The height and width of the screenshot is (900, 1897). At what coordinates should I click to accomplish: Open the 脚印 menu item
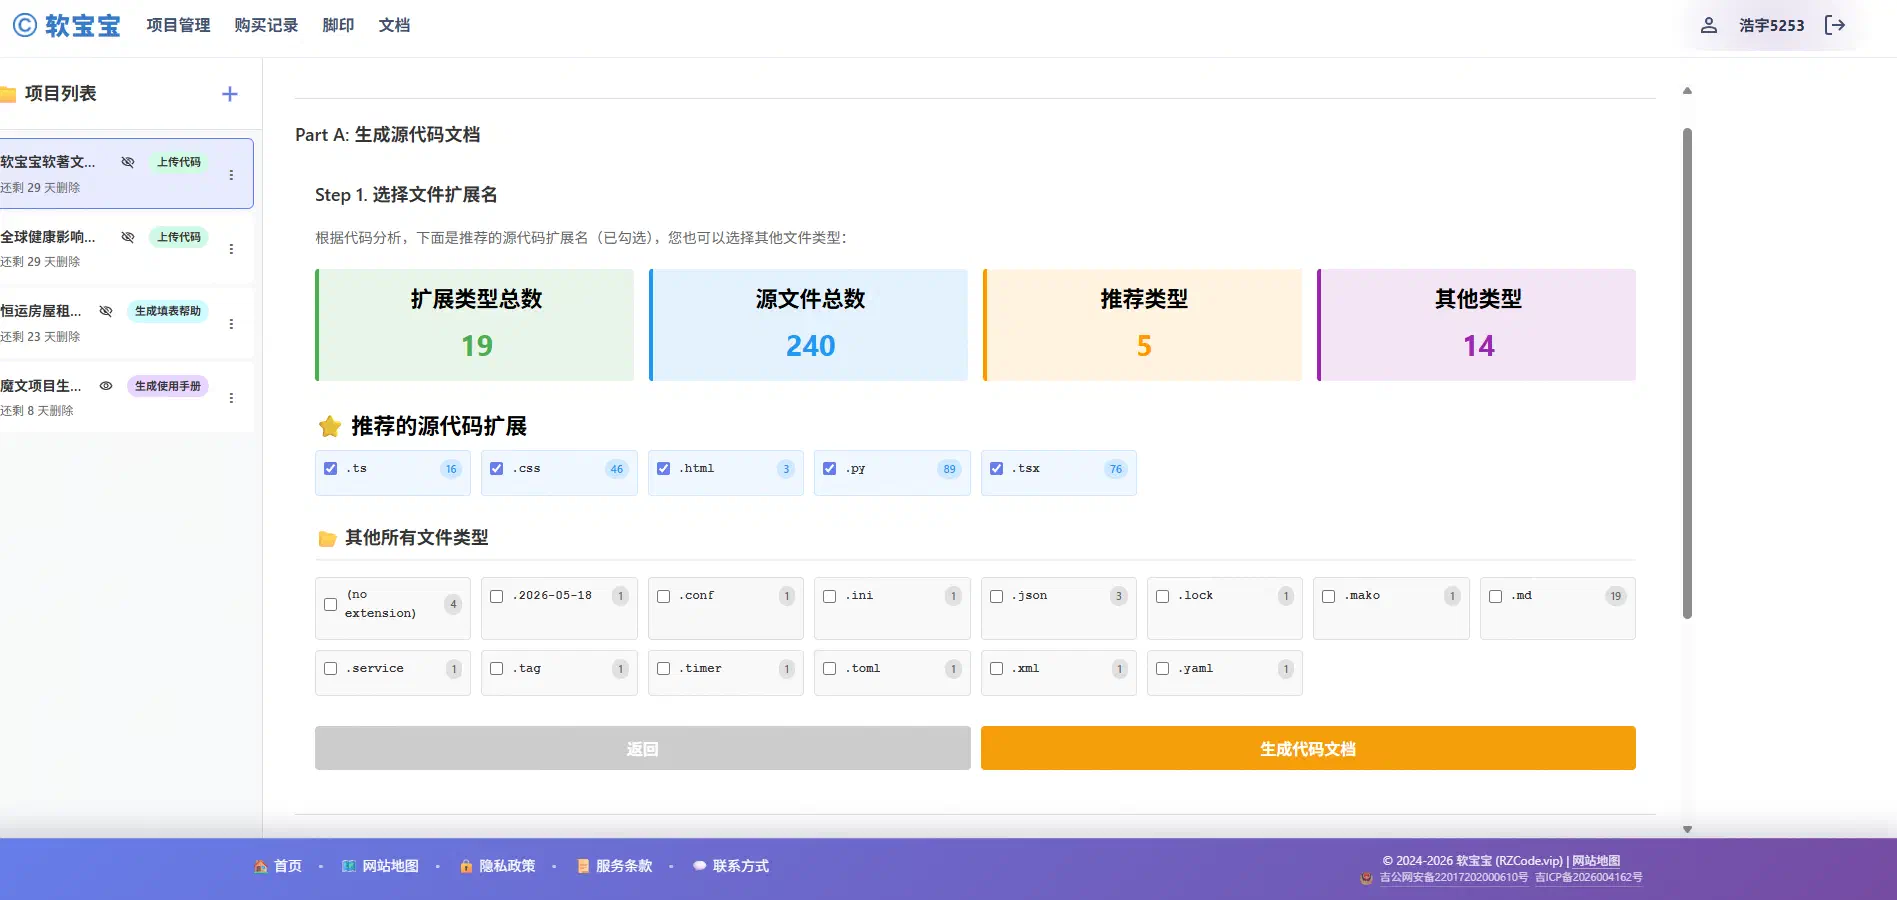338,25
